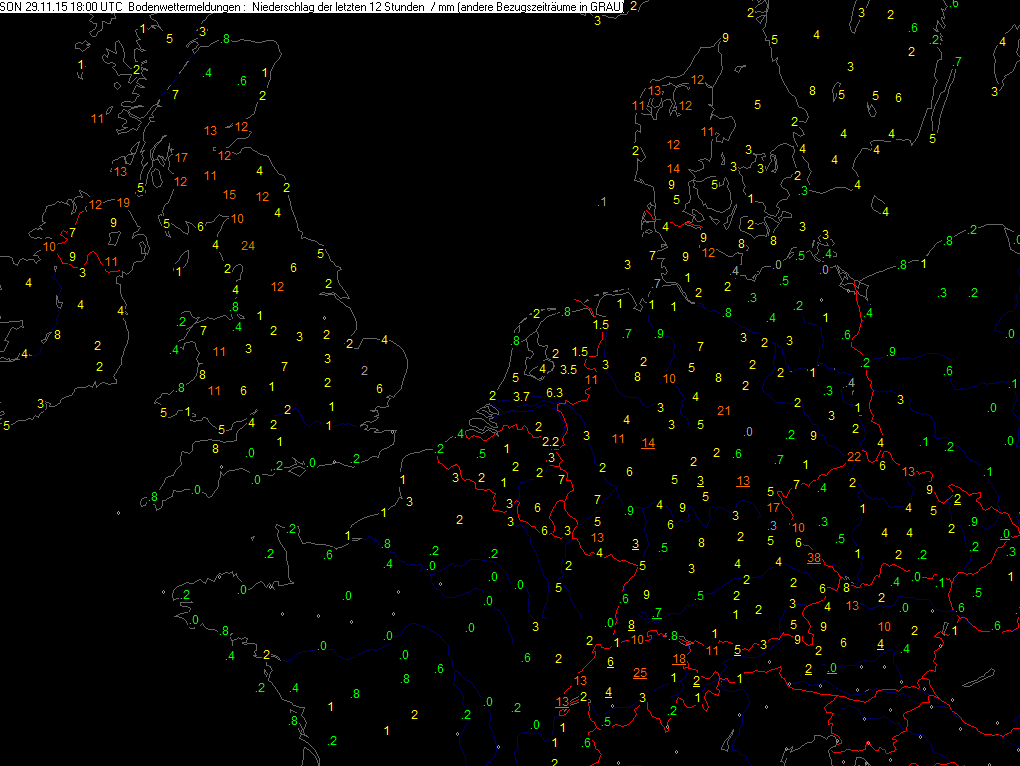Select the underlined 18 station value
This screenshot has height=766, width=1020.
[x=679, y=659]
